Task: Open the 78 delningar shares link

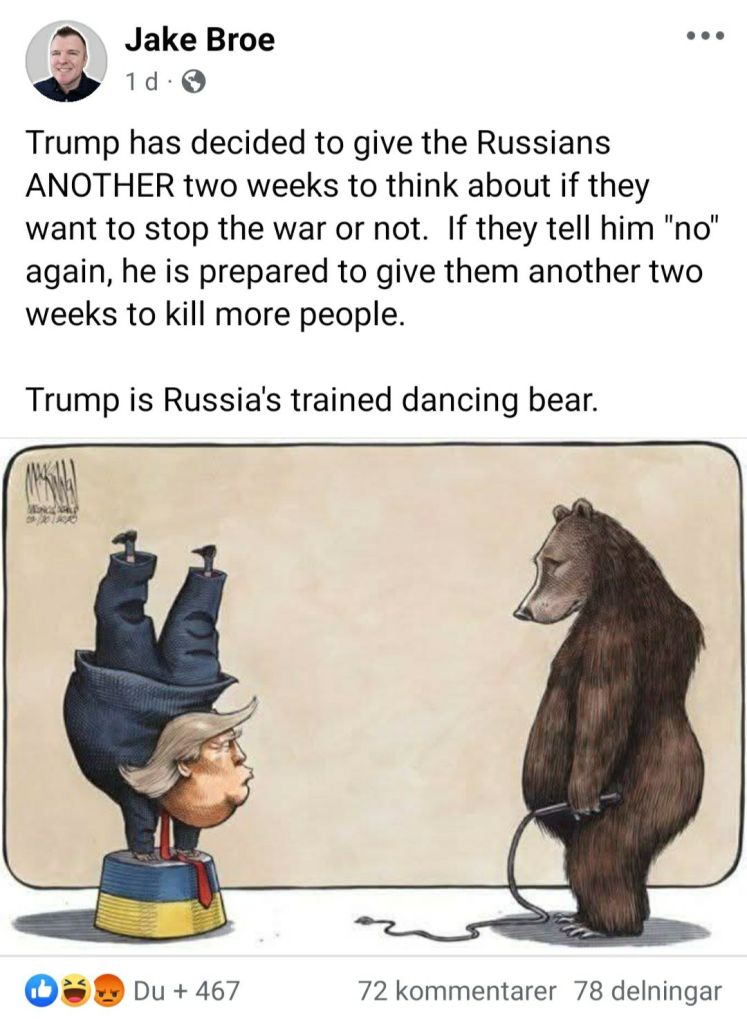Action: tap(648, 991)
